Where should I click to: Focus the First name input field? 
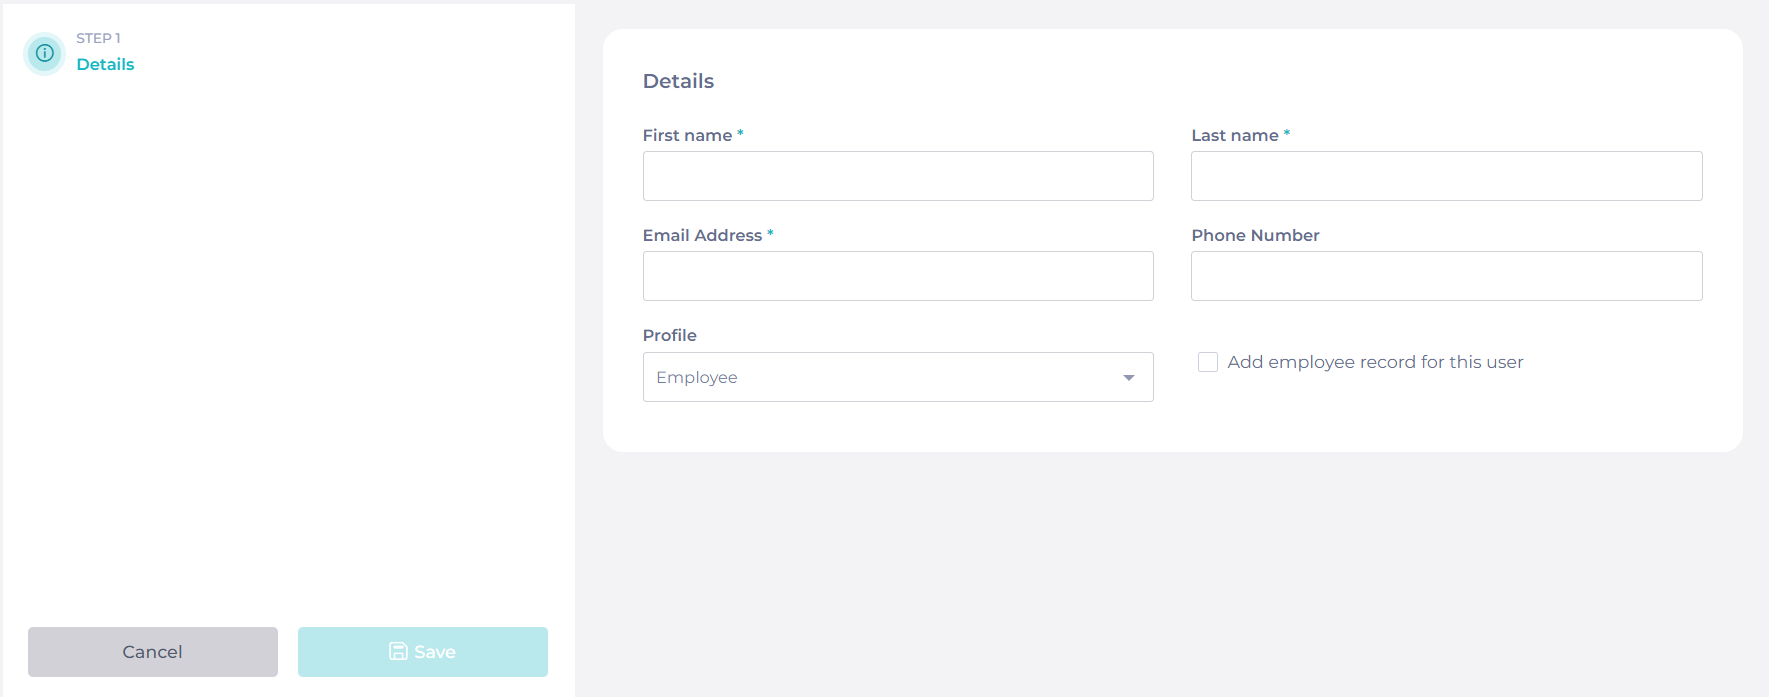coord(898,176)
